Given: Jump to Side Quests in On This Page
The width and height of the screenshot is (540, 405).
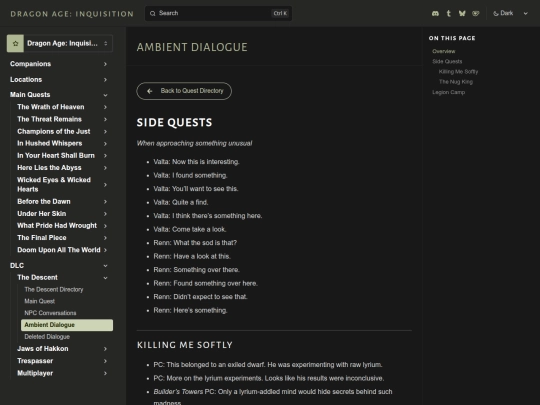Looking at the screenshot, I should [x=447, y=62].
